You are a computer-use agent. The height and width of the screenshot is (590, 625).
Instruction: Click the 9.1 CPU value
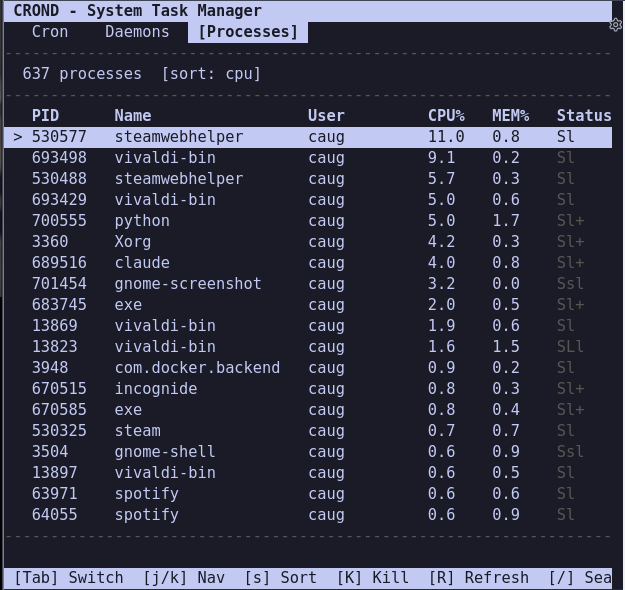(x=441, y=158)
